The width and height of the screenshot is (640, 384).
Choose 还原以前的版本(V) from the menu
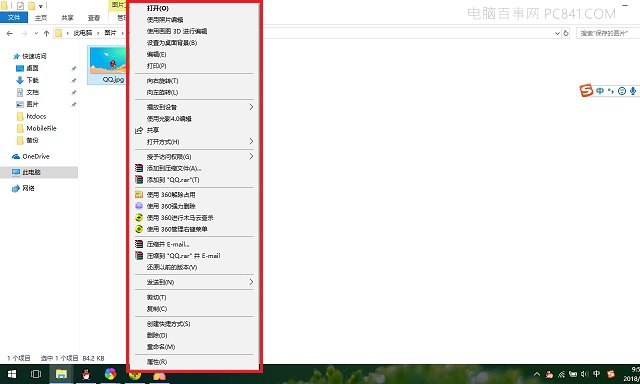[x=172, y=267]
